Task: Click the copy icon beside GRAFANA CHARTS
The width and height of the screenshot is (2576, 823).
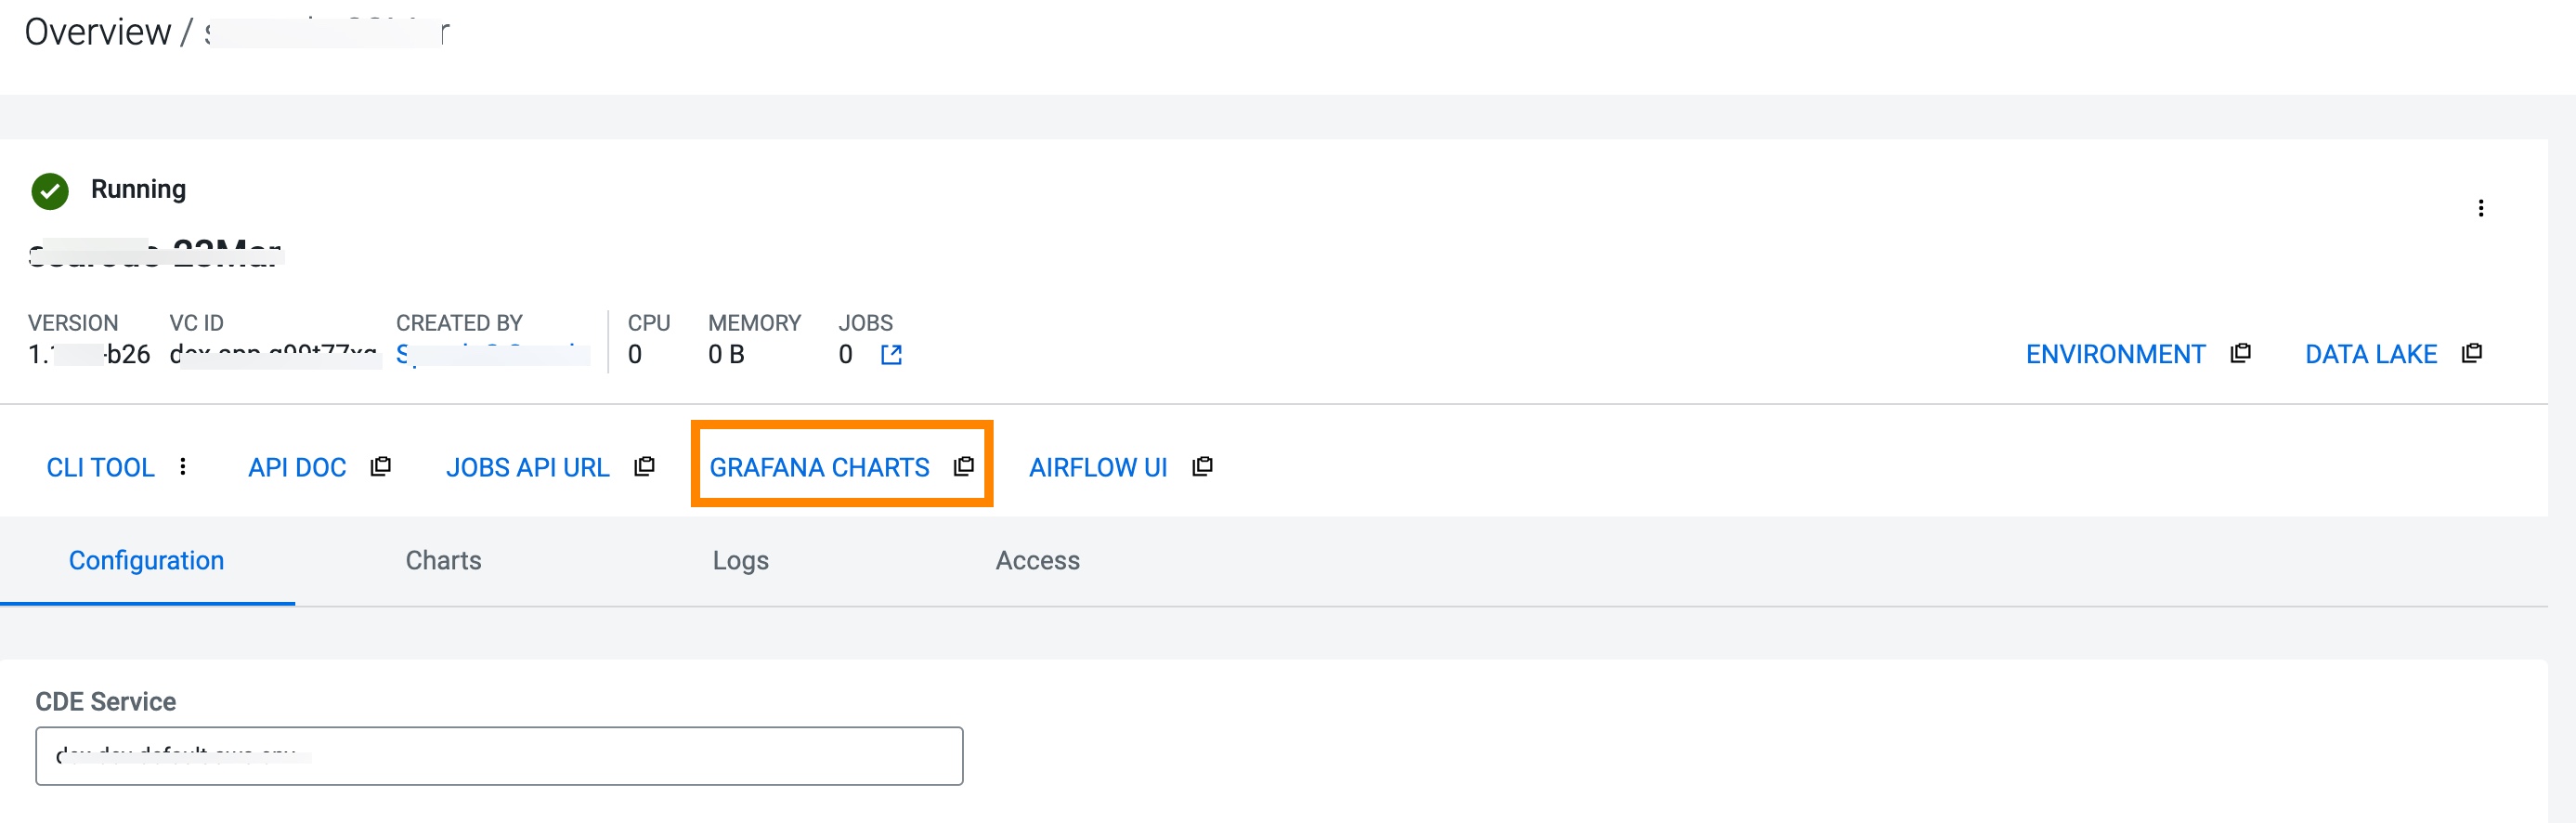Action: [x=964, y=467]
